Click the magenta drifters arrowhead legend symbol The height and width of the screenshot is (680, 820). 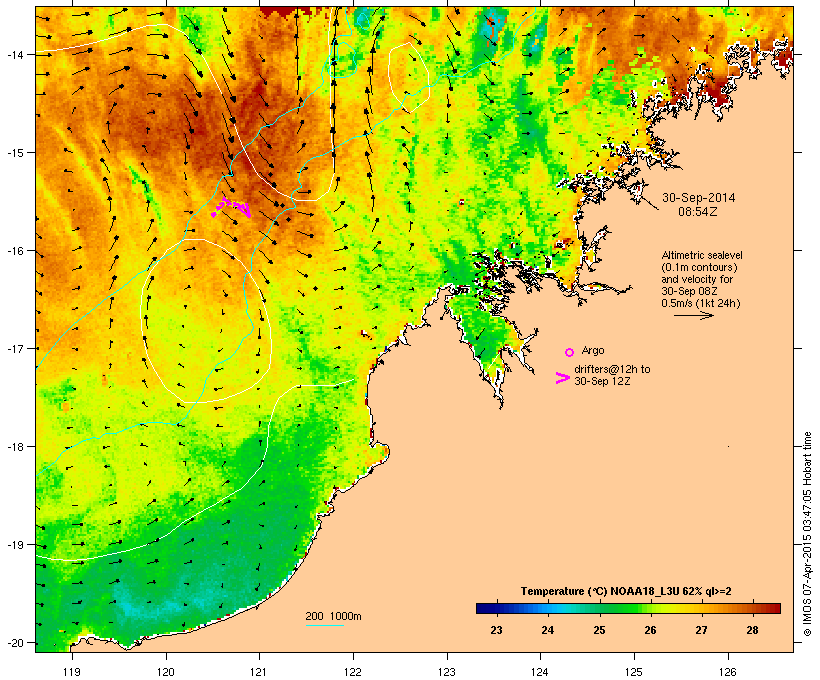pos(562,378)
